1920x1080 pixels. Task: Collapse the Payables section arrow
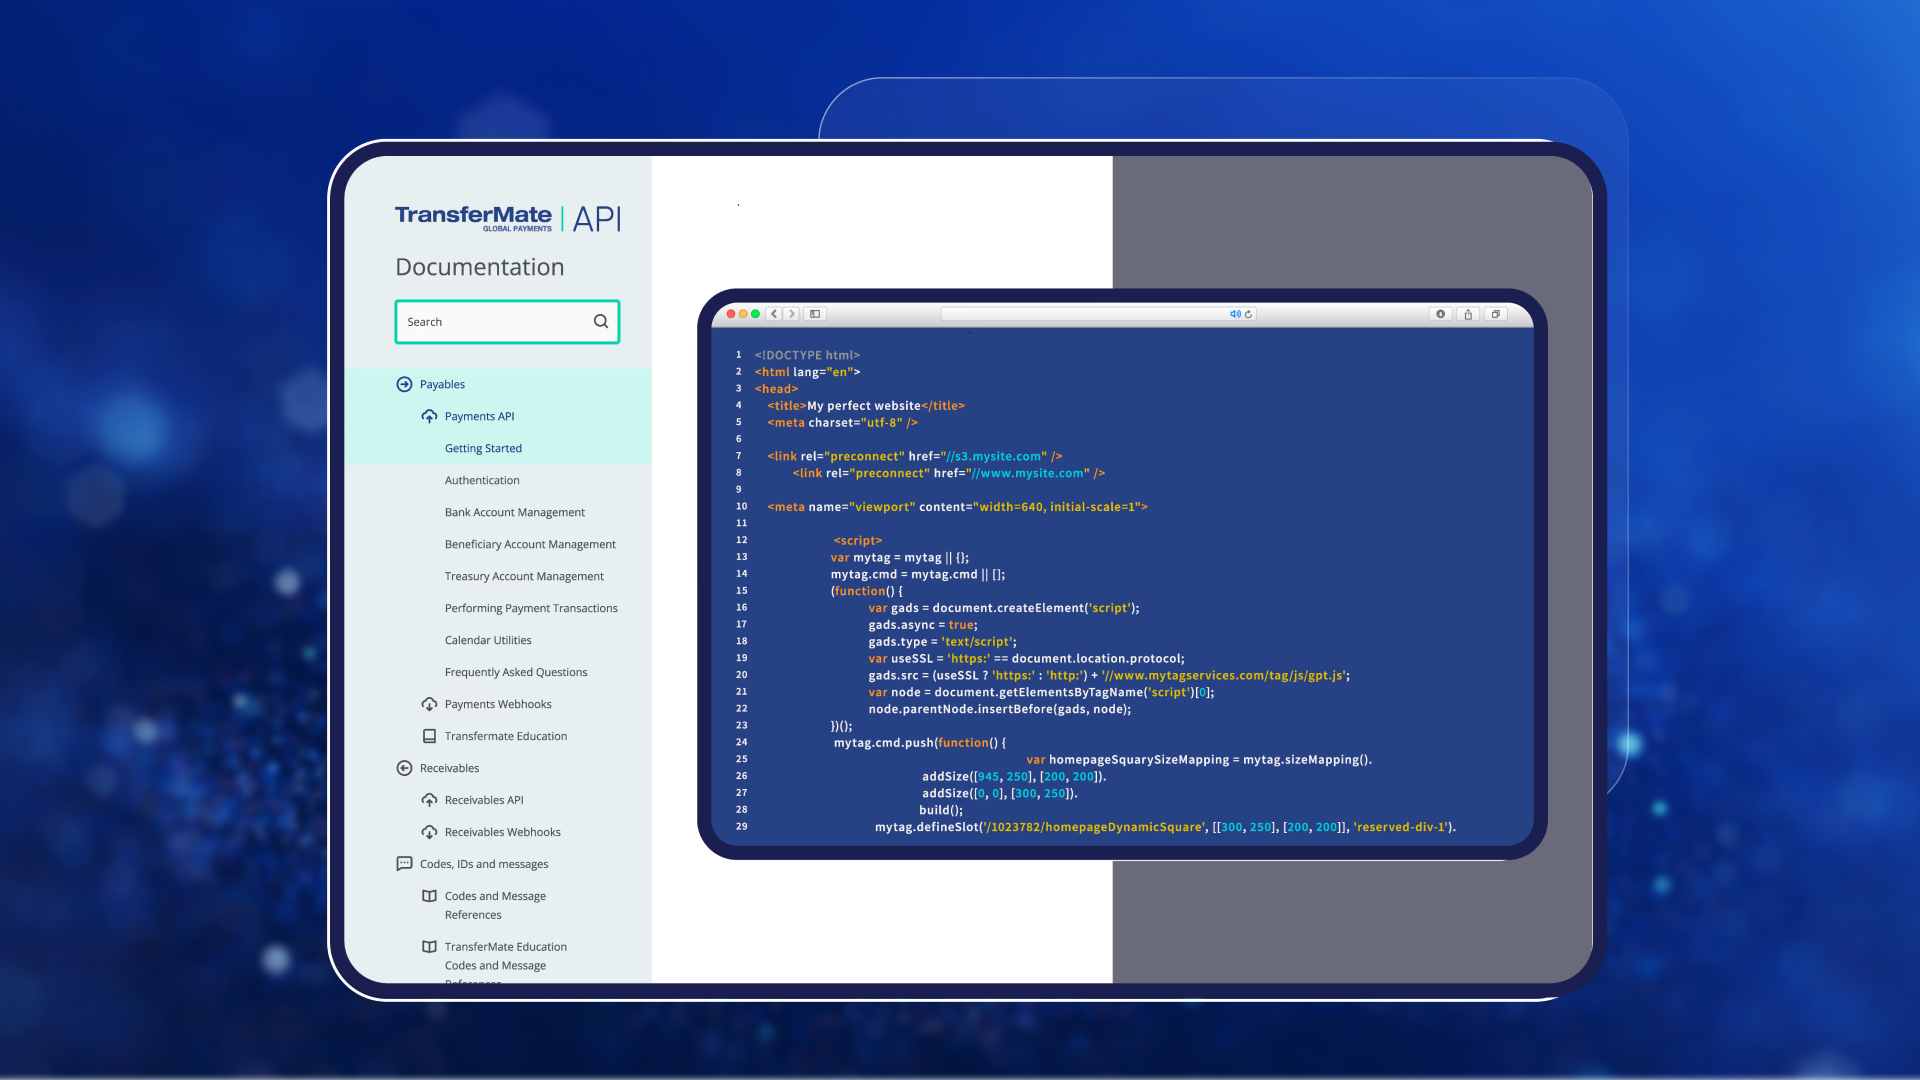pos(404,384)
